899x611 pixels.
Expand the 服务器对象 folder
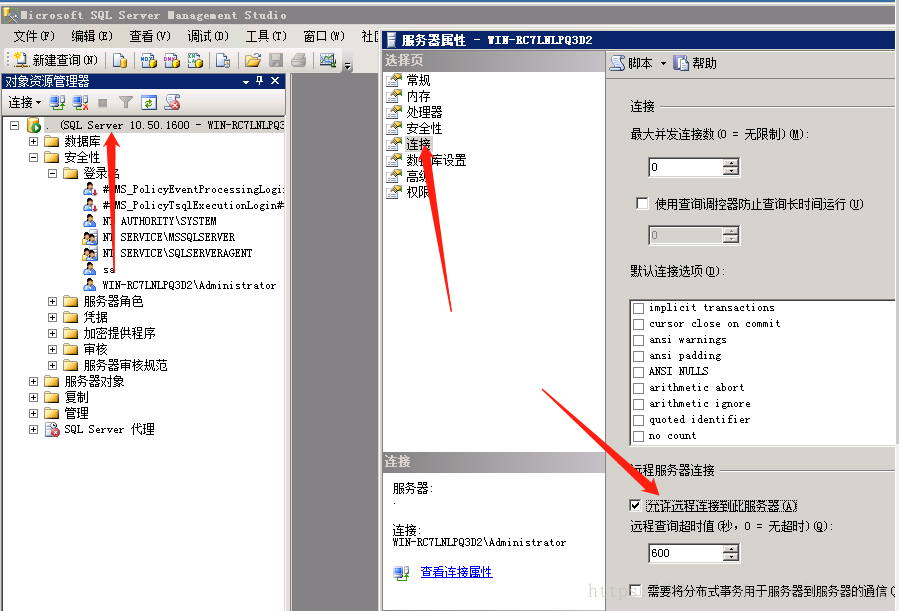coord(34,382)
